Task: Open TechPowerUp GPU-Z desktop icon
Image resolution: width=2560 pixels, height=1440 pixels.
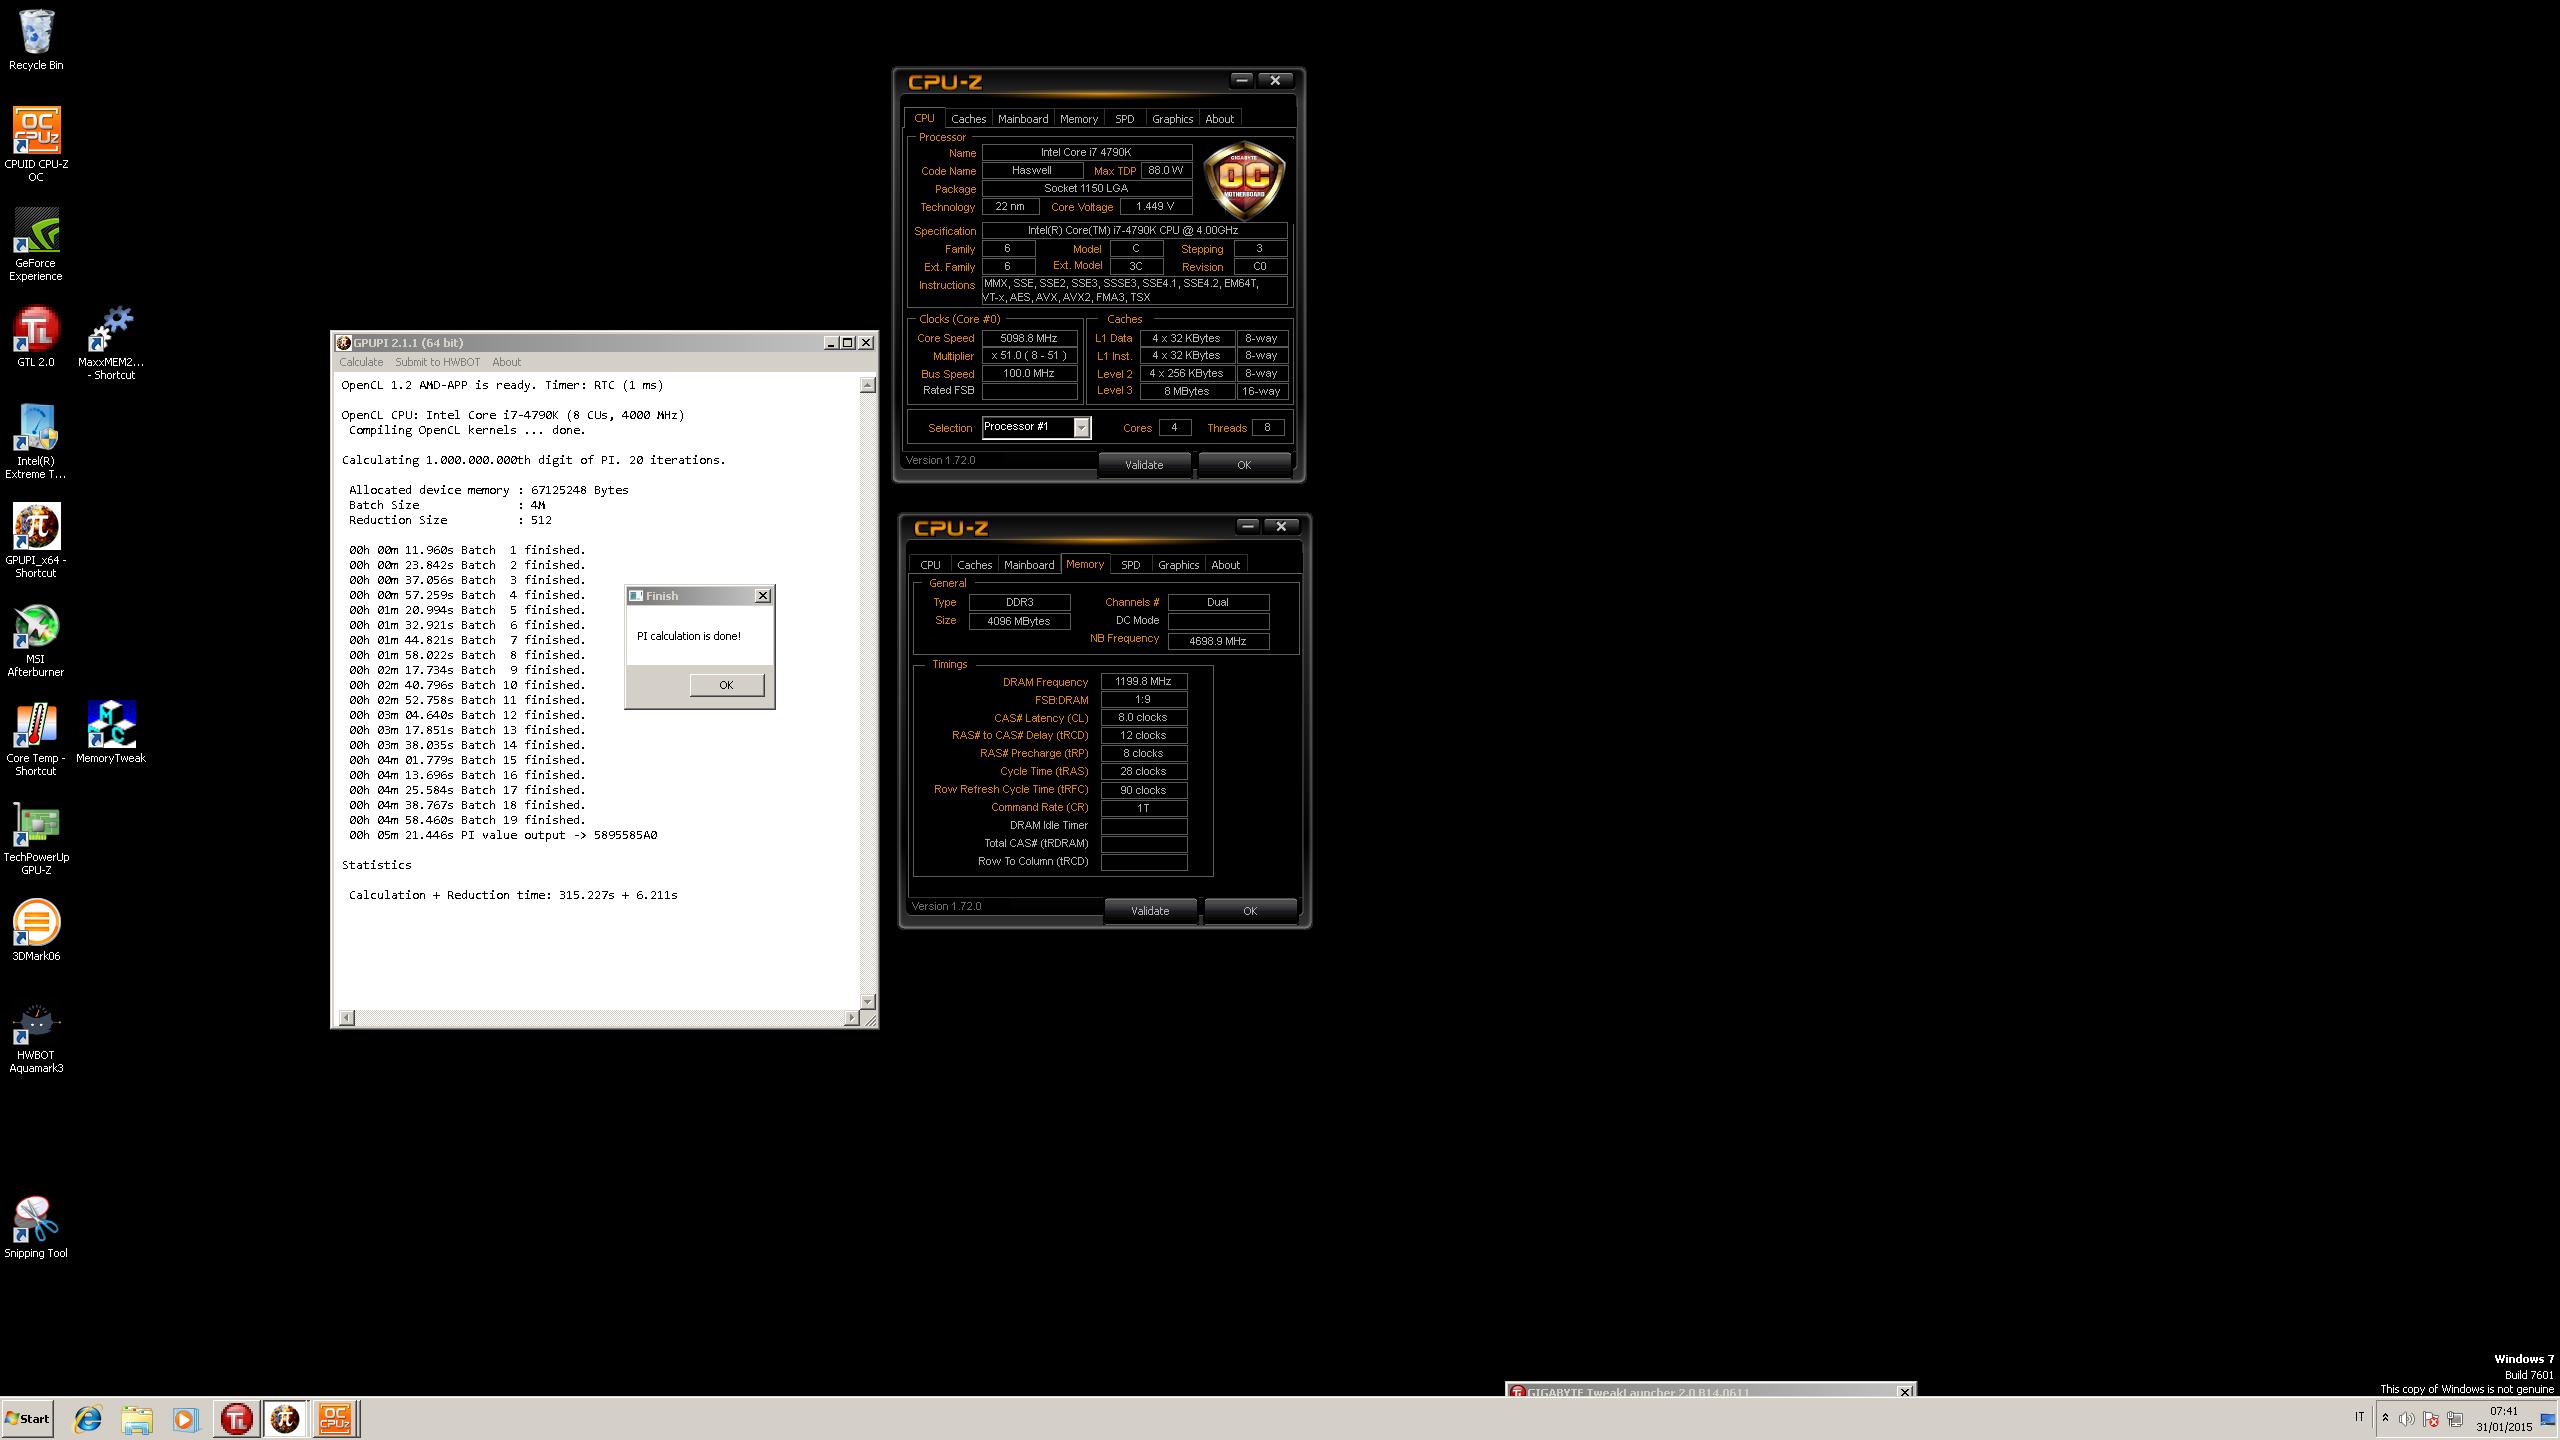Action: coord(36,838)
